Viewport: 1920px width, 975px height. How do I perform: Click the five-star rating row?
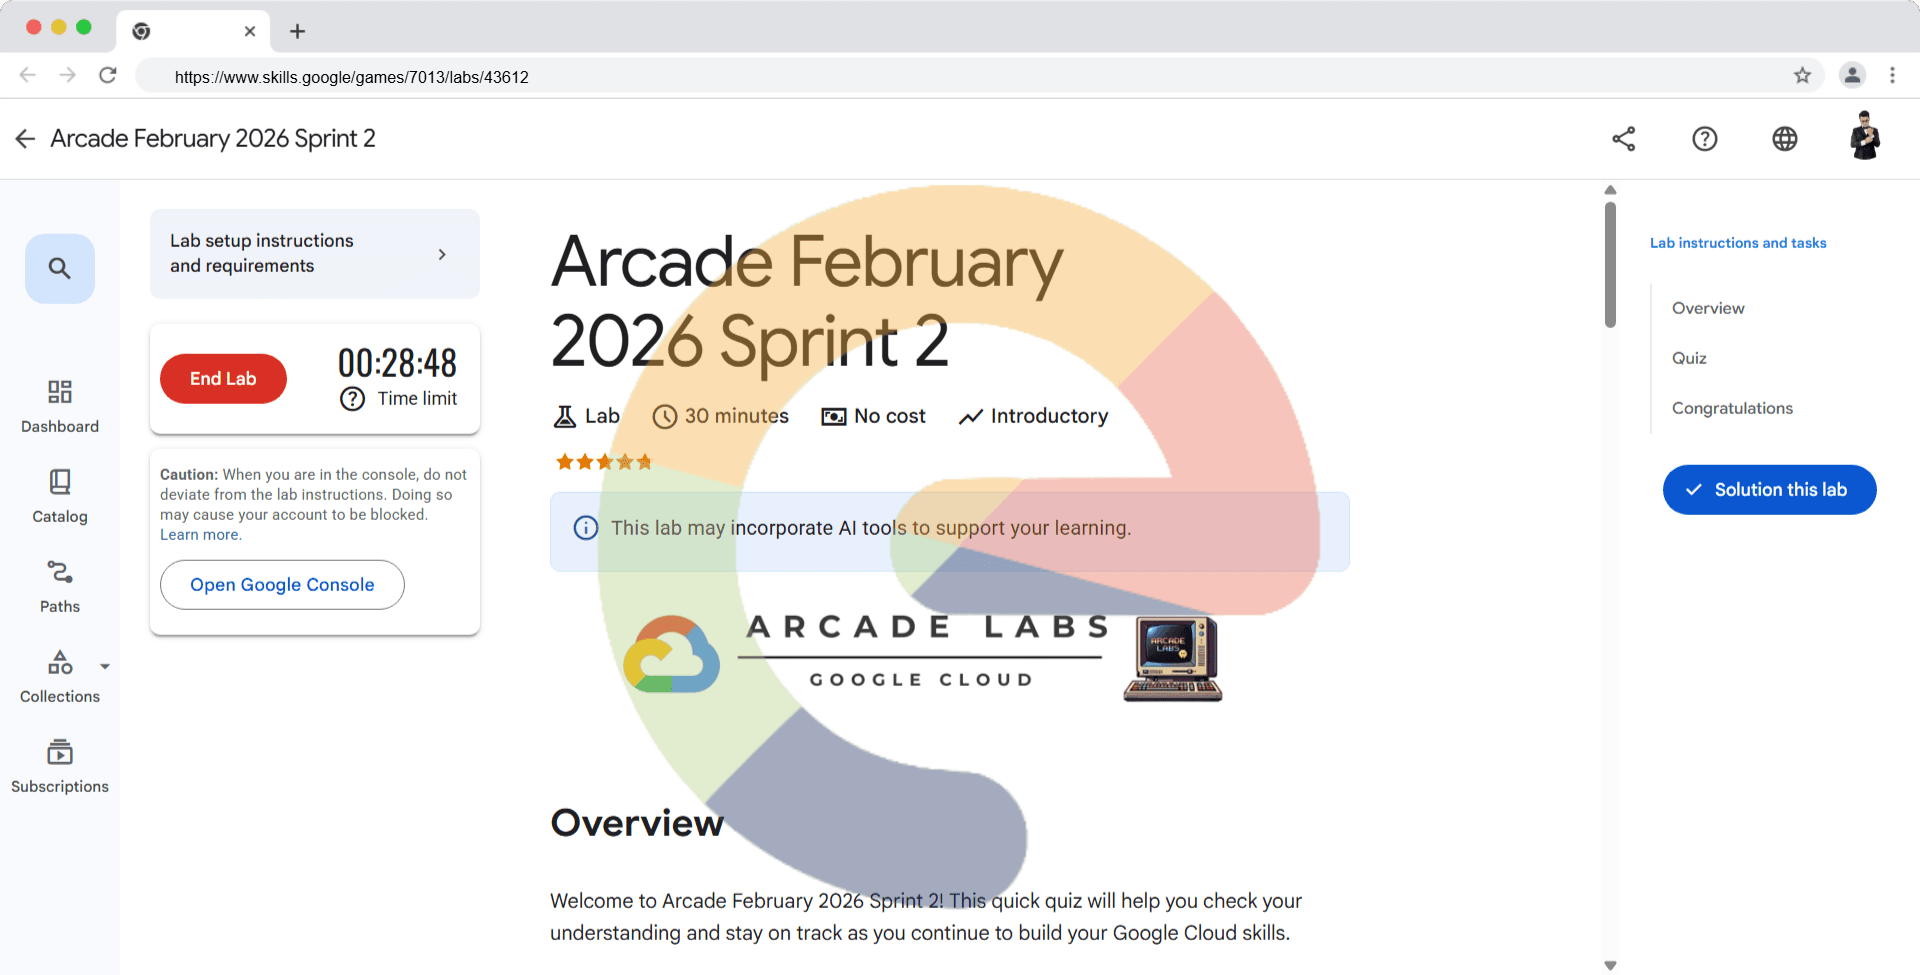pyautogui.click(x=604, y=462)
